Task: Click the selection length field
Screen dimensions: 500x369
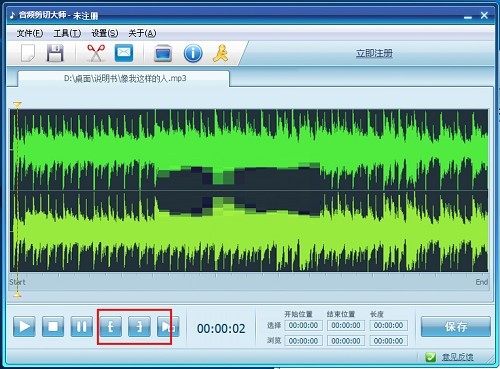Action: pos(388,325)
